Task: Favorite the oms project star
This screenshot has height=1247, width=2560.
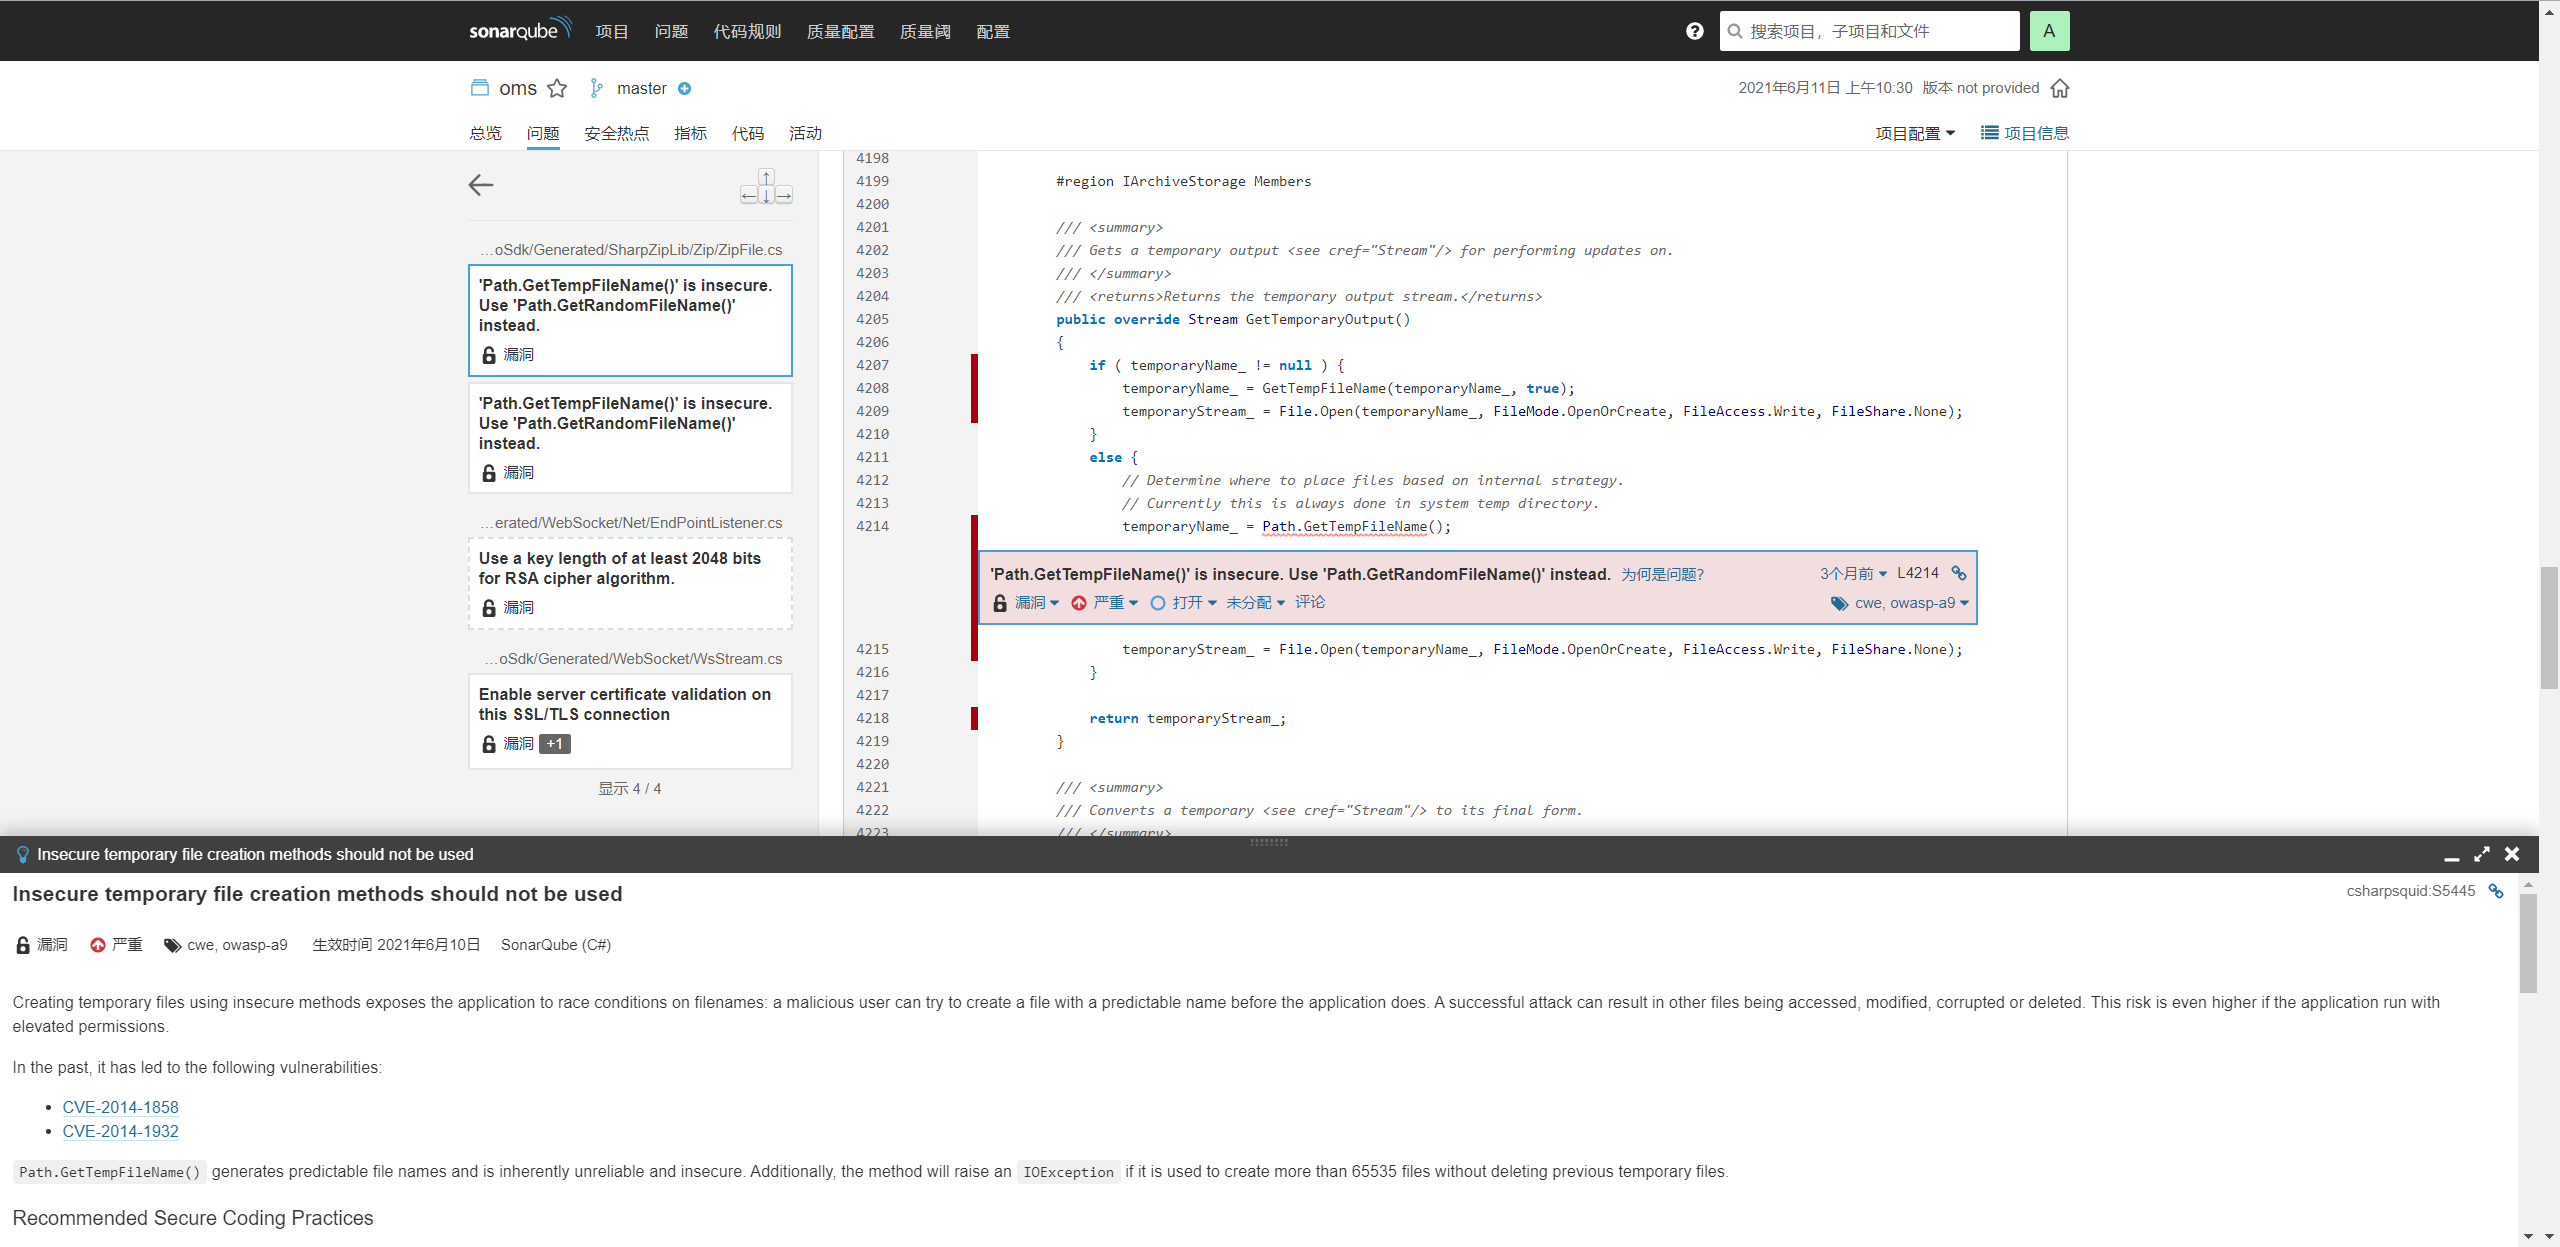Action: coord(557,88)
